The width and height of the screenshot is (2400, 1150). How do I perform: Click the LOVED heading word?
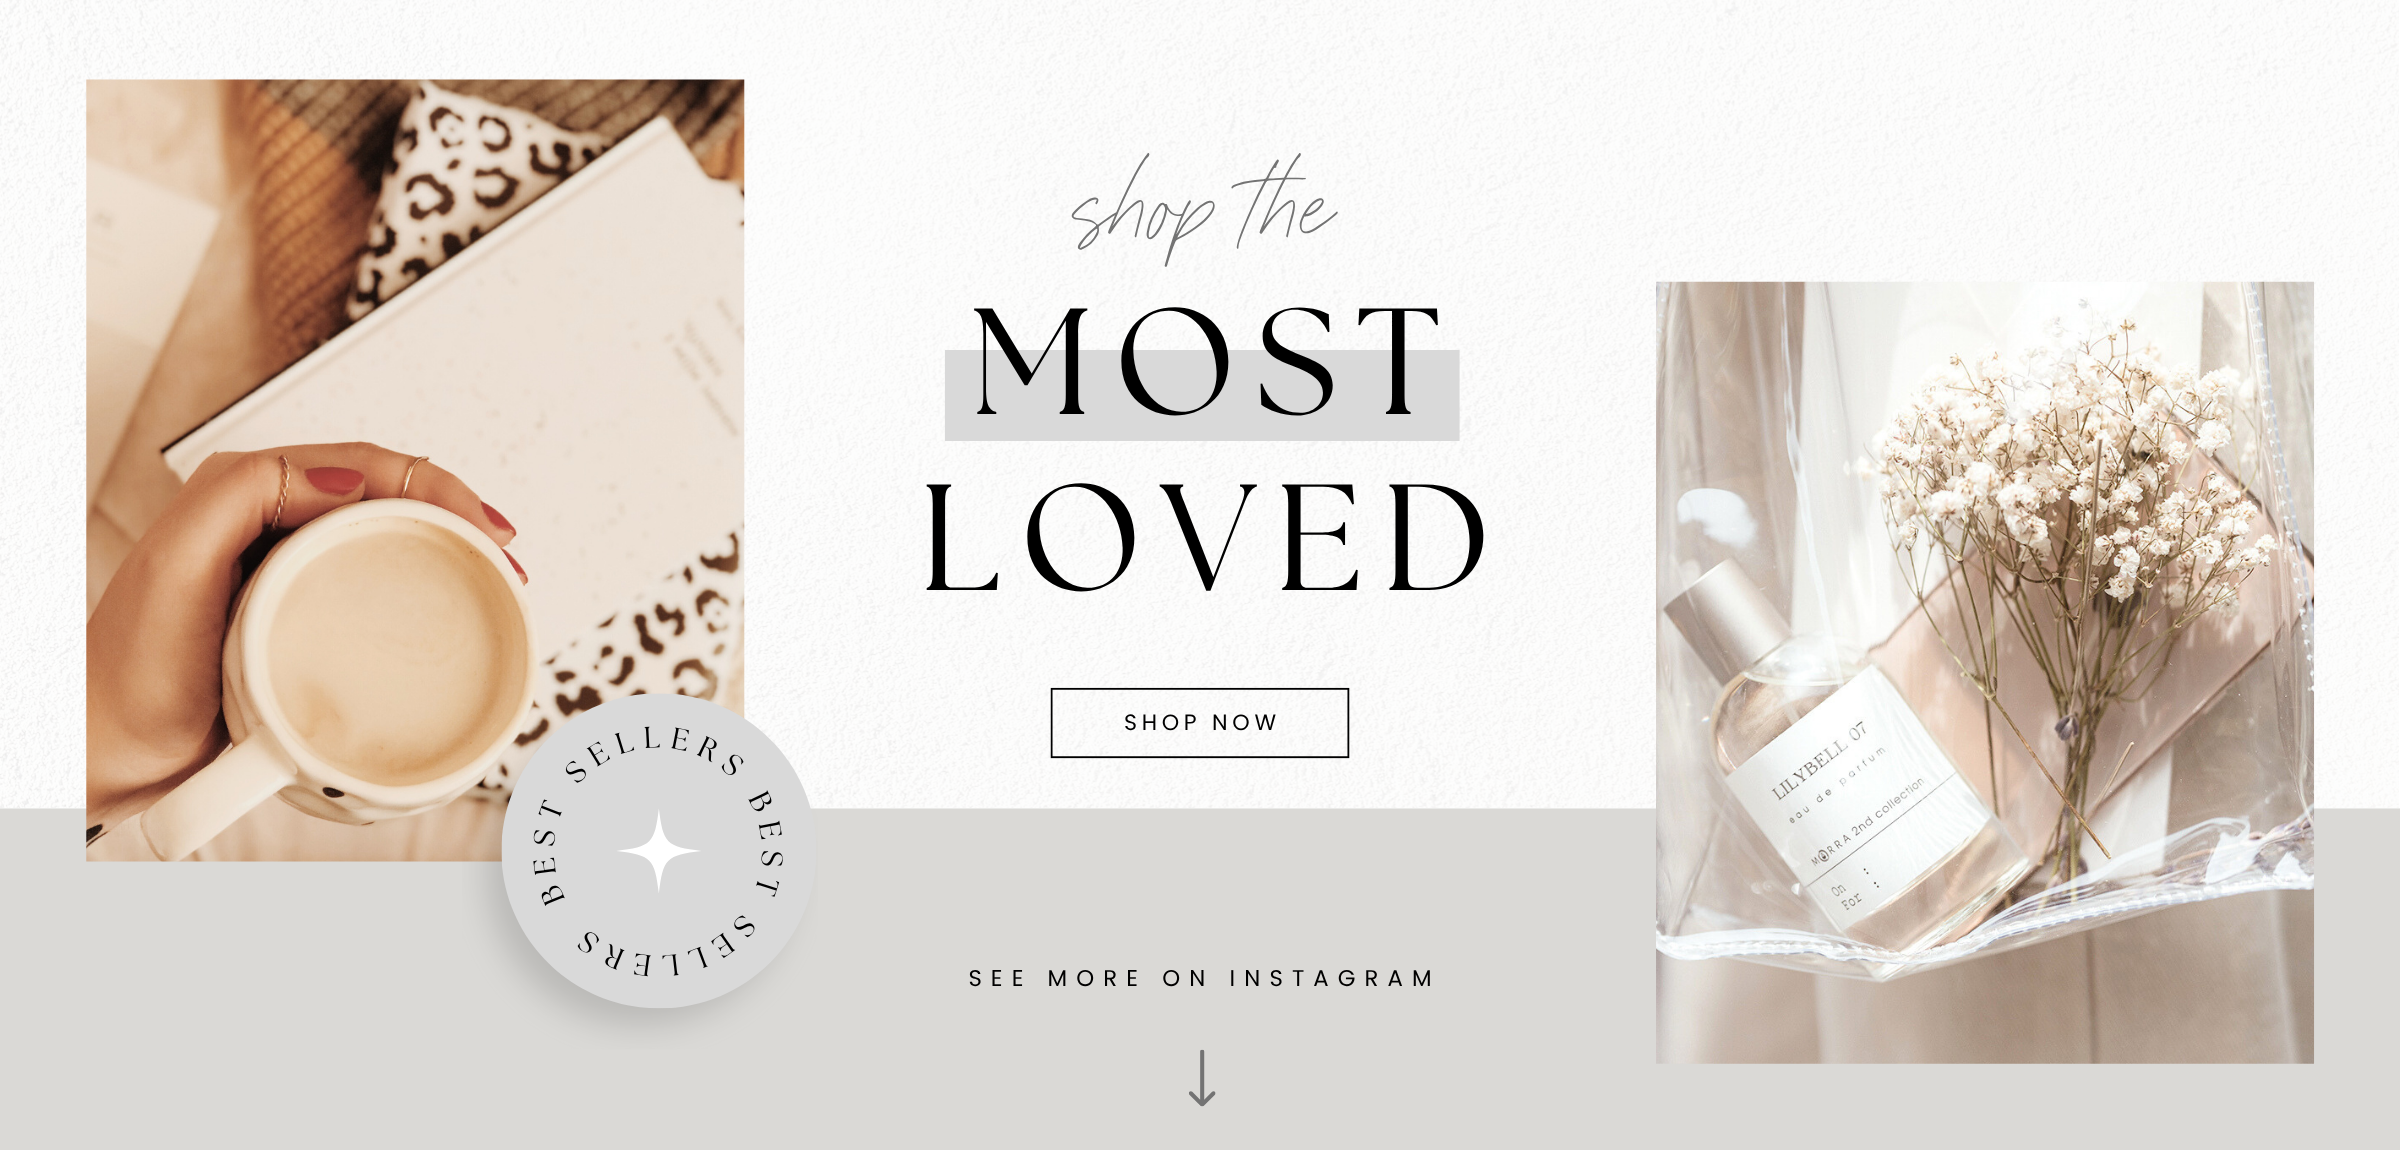pos(1205,537)
